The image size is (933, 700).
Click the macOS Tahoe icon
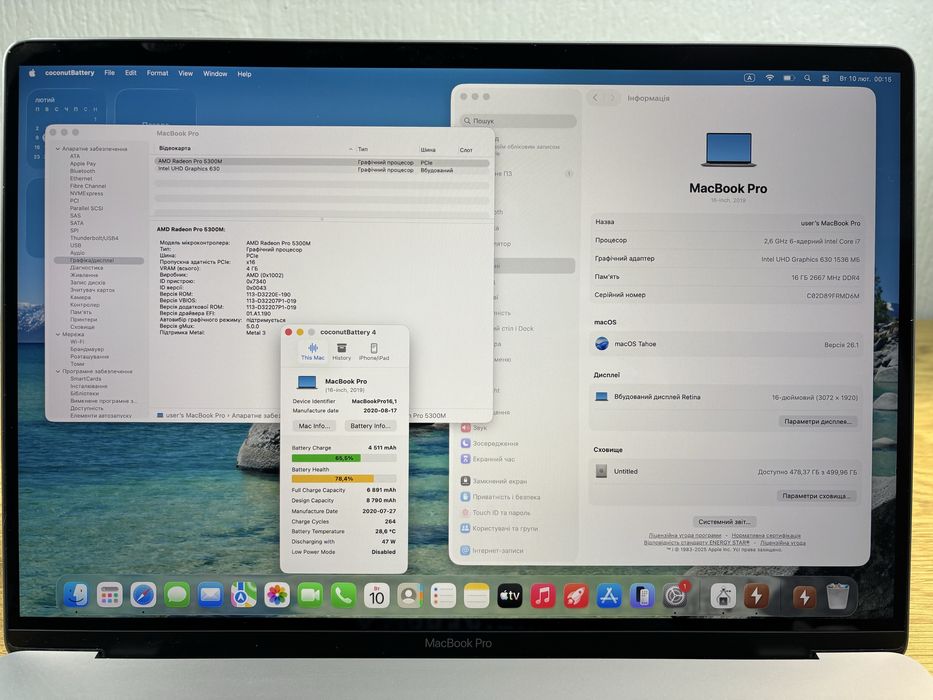click(602, 344)
